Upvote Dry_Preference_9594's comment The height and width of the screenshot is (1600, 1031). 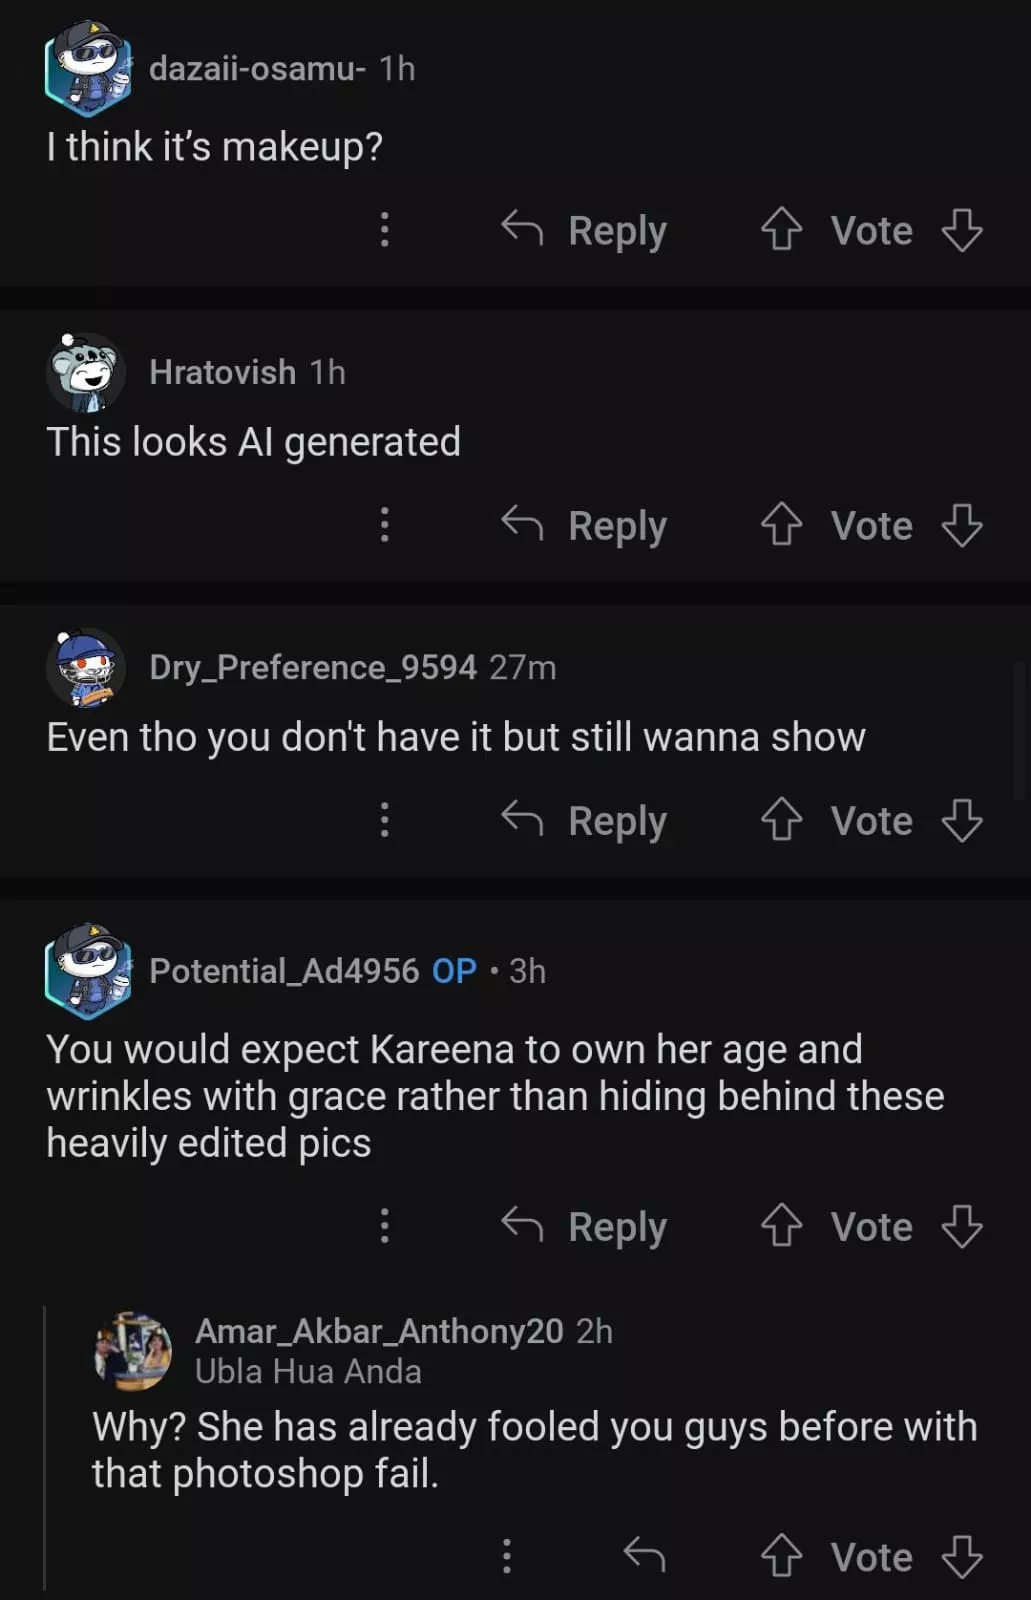point(781,820)
